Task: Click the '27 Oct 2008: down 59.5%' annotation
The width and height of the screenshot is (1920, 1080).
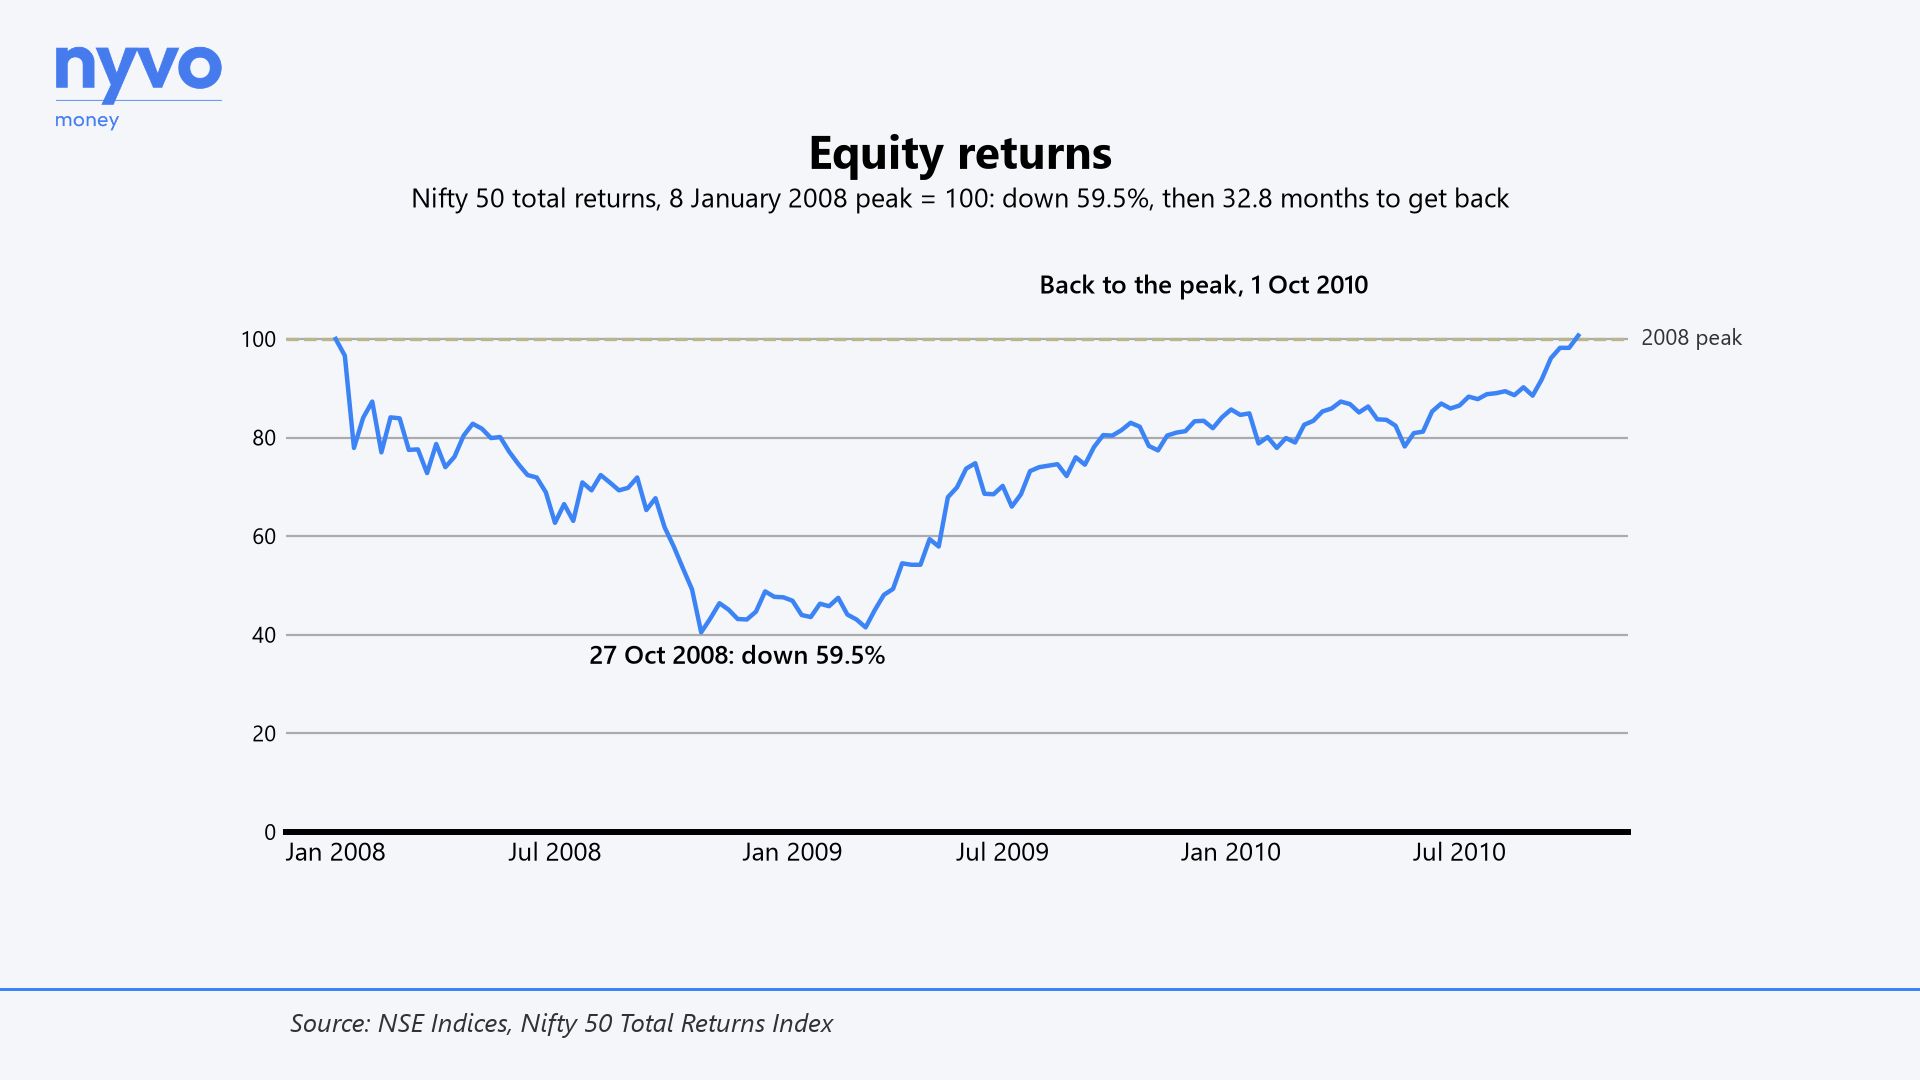Action: (737, 655)
